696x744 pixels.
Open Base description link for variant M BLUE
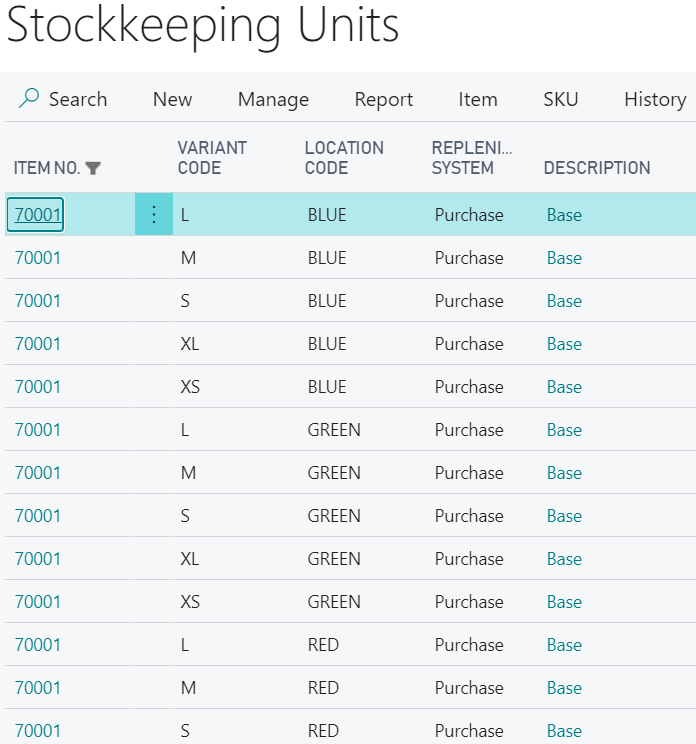click(564, 258)
